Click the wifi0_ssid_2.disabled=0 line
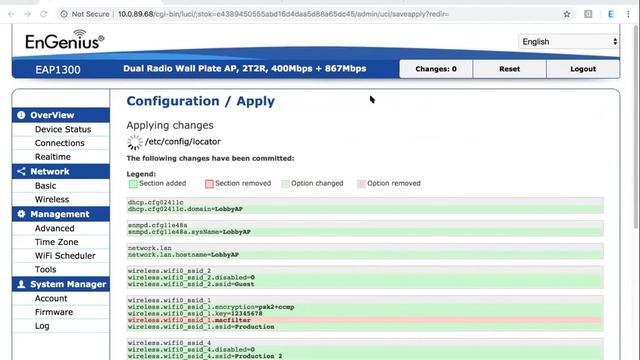Image resolution: width=640 pixels, height=360 pixels. (365, 278)
